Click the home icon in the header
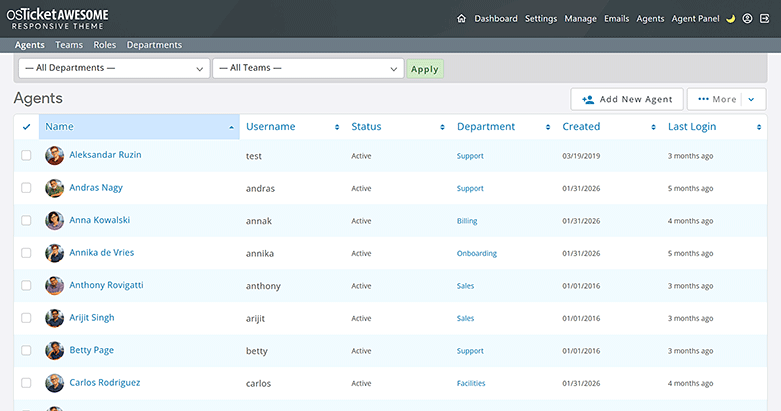 coord(461,18)
